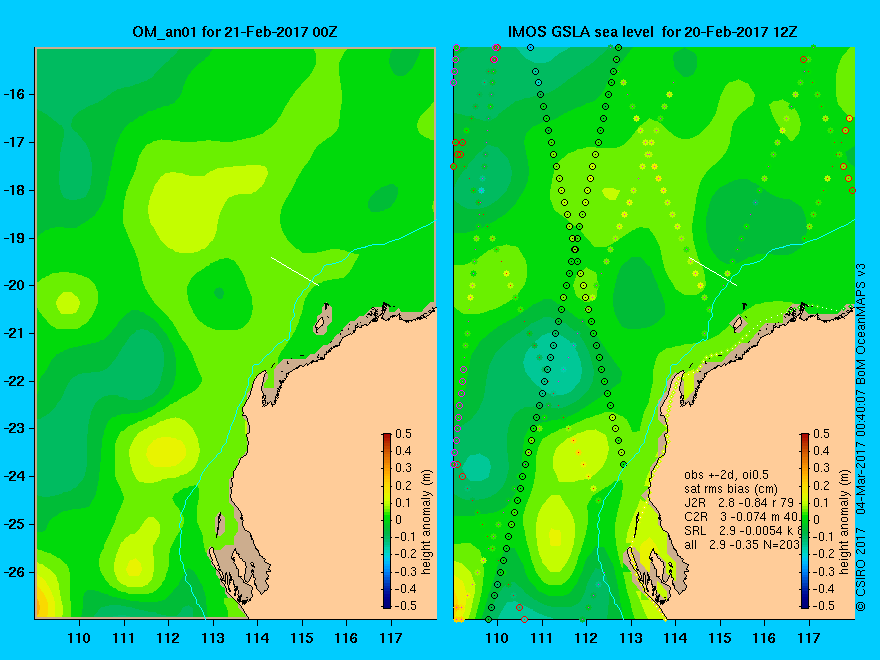Image resolution: width=880 pixels, height=660 pixels.
Task: Click "-0.5" on the OM_an01 color scale
Action: [406, 606]
